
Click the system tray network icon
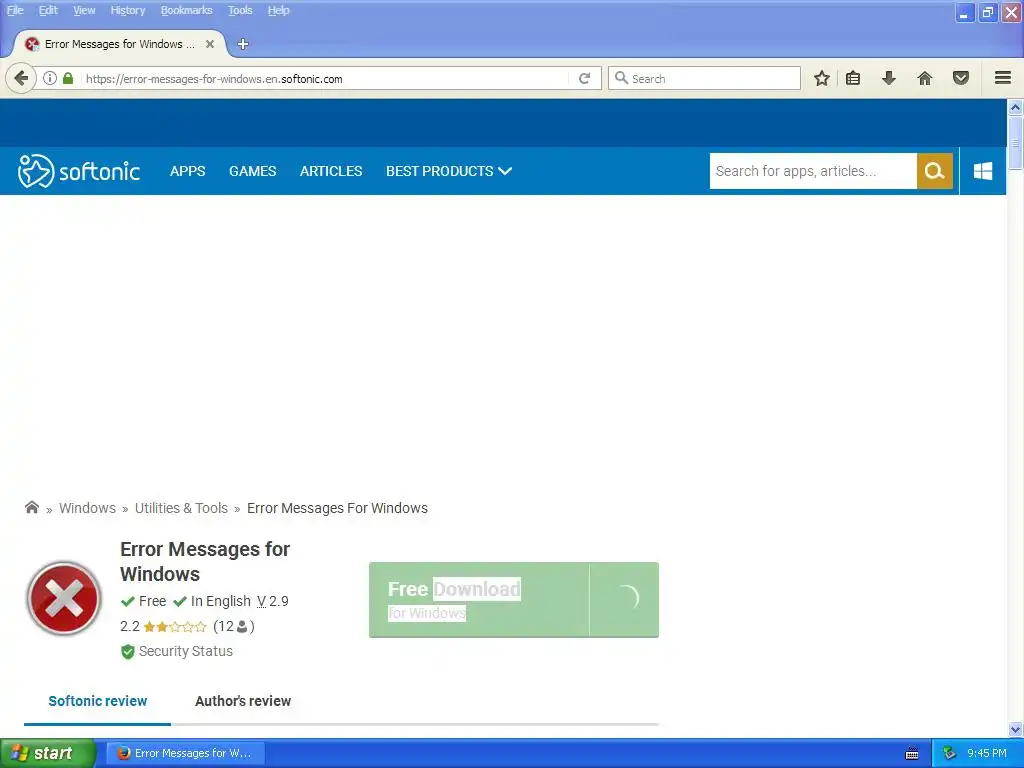(x=949, y=754)
